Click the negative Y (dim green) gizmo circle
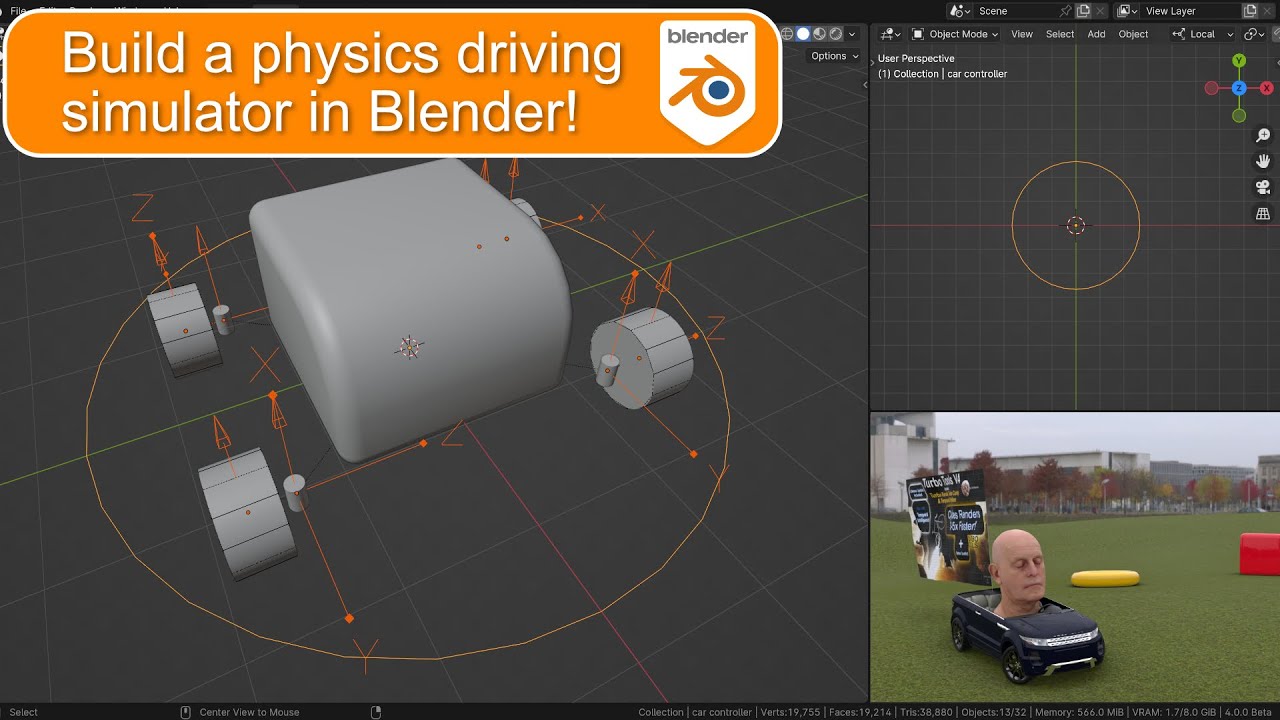The image size is (1280, 720). pyautogui.click(x=1239, y=116)
